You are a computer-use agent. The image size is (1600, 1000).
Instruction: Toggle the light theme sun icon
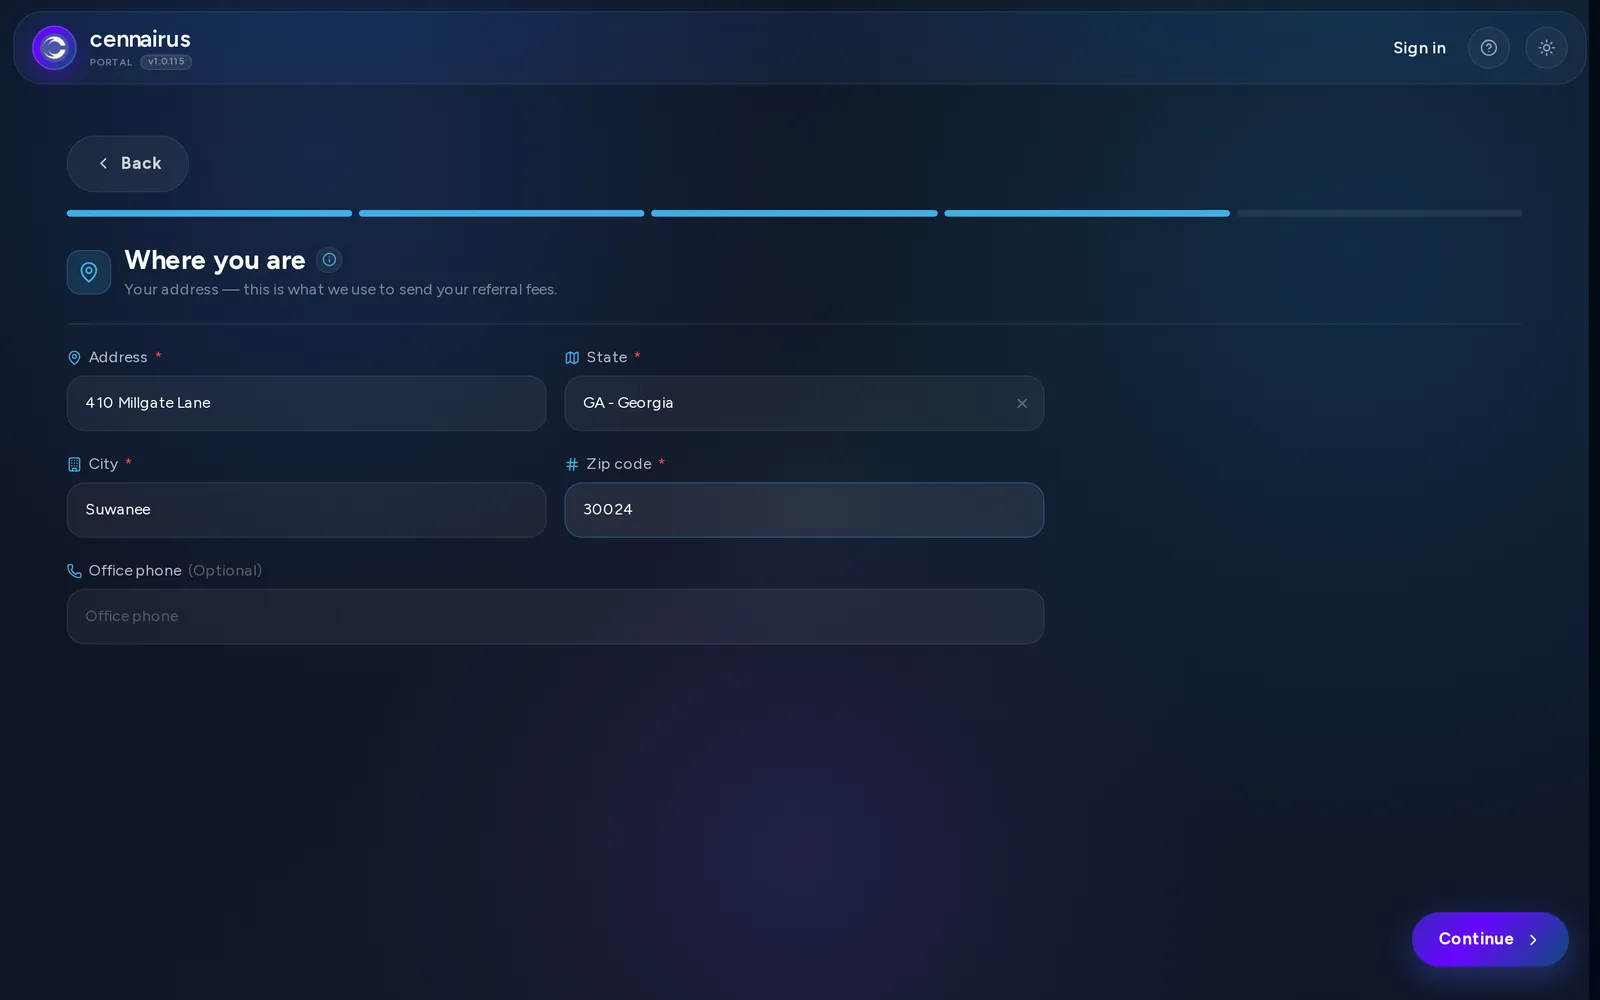[1546, 48]
